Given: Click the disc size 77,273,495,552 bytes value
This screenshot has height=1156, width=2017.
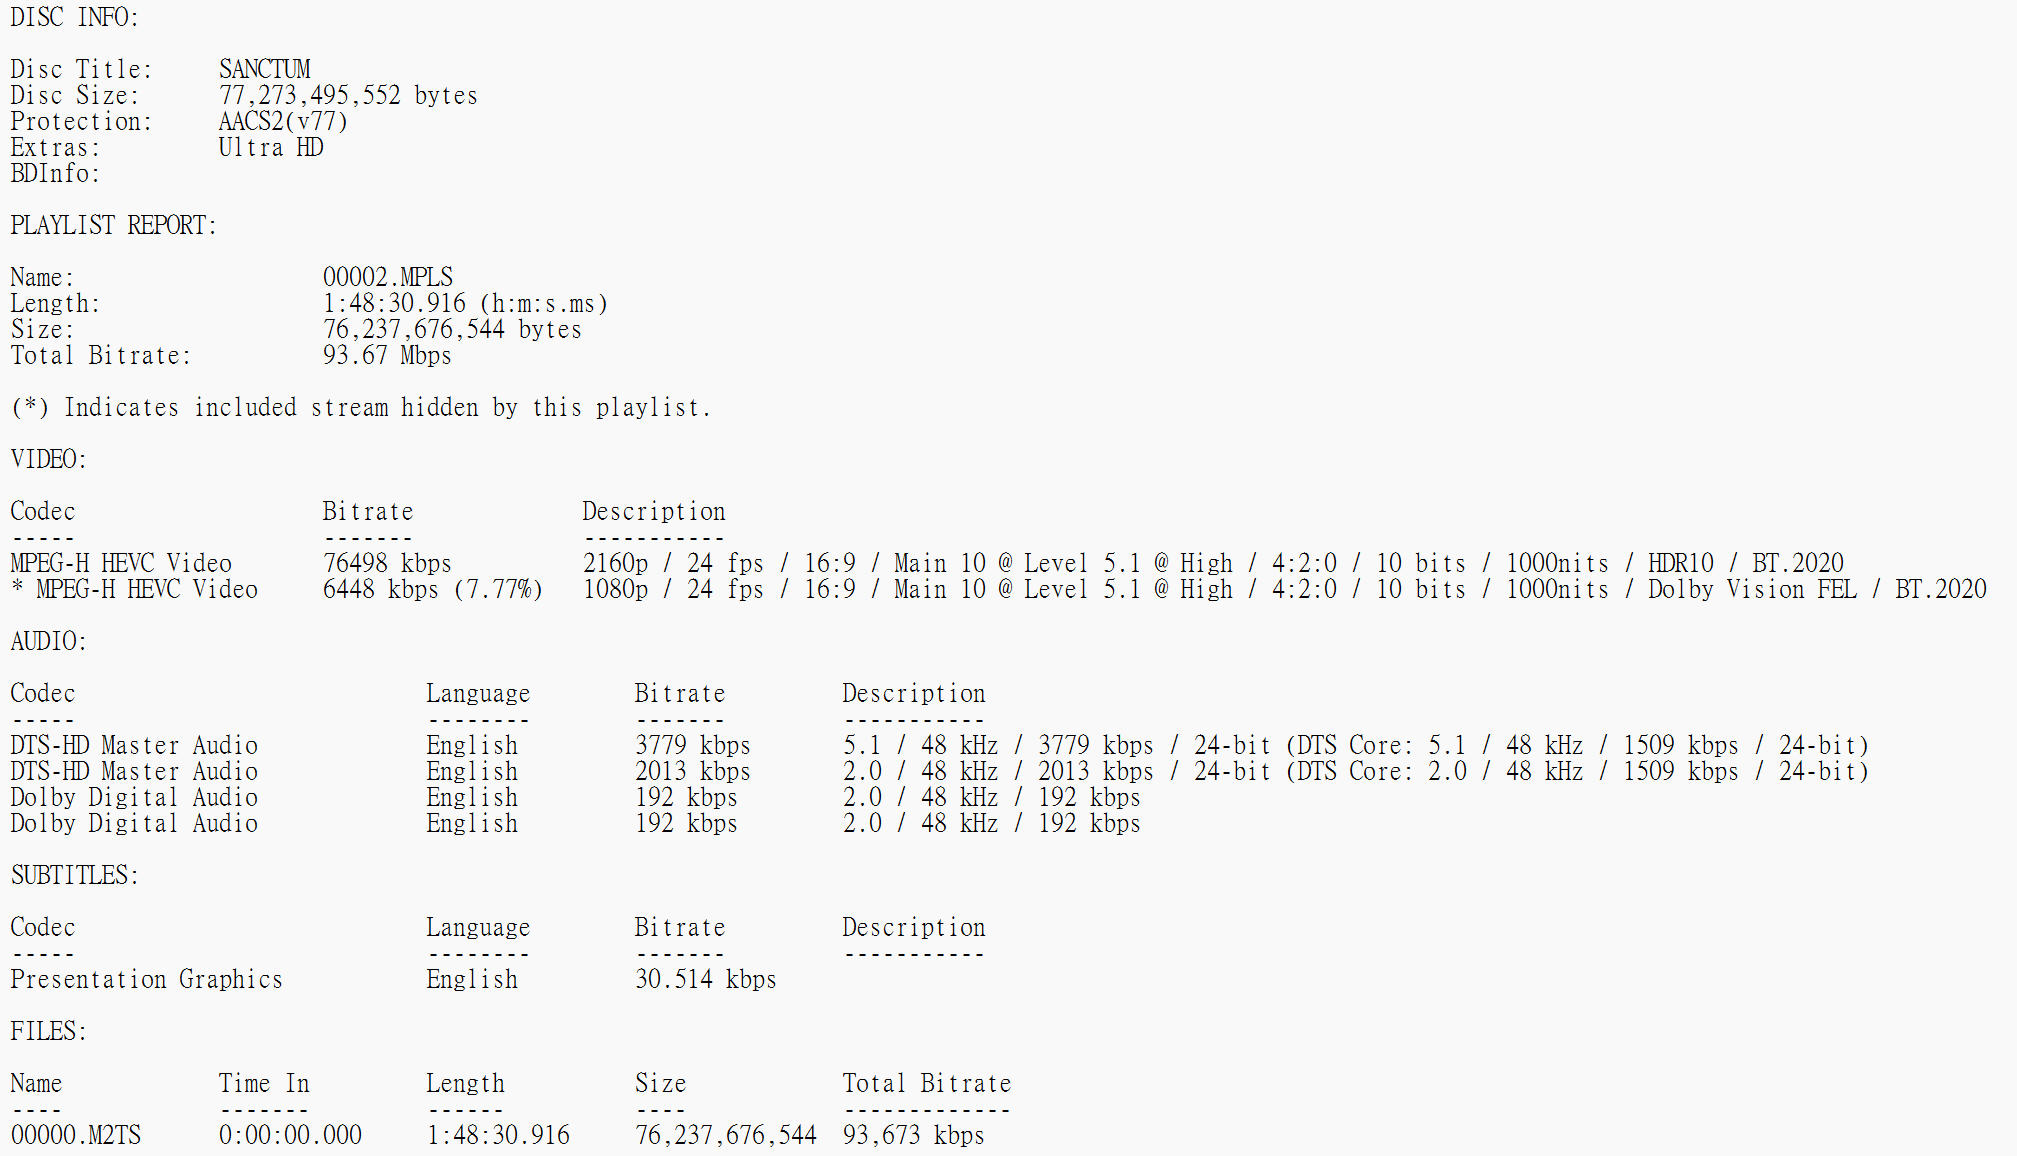Looking at the screenshot, I should pos(348,95).
